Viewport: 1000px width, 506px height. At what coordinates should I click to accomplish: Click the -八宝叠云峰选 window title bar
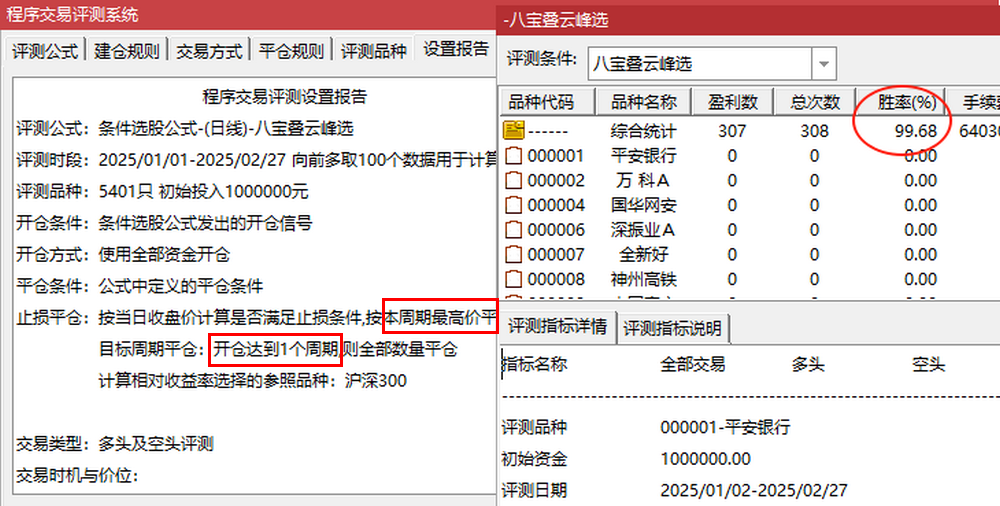[748, 19]
